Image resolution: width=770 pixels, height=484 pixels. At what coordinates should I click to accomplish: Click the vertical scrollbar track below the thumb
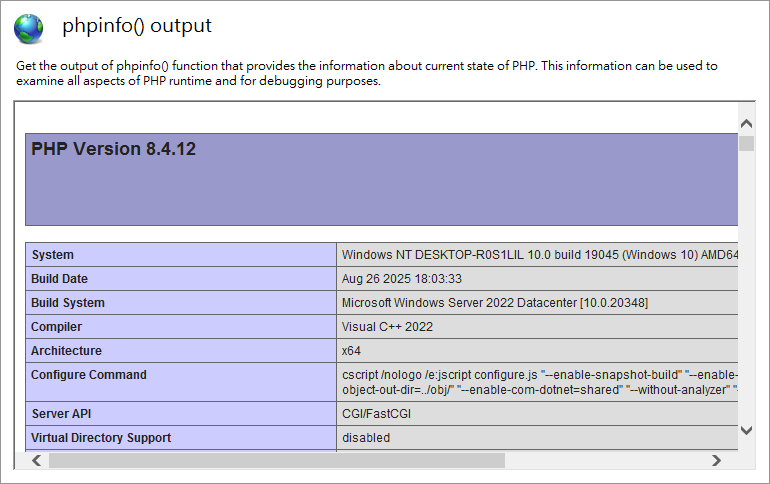[746, 300]
